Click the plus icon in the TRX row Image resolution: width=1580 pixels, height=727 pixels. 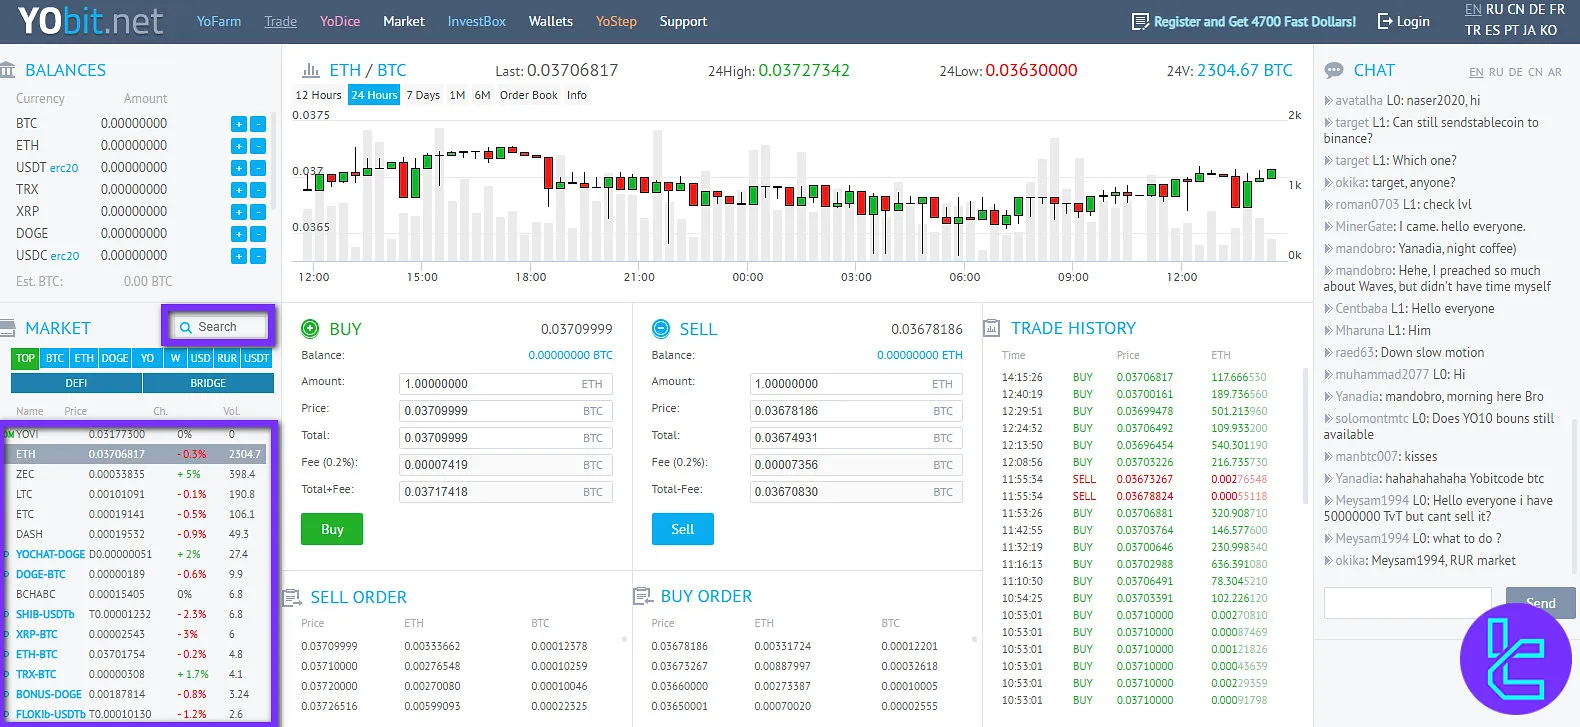pyautogui.click(x=238, y=190)
